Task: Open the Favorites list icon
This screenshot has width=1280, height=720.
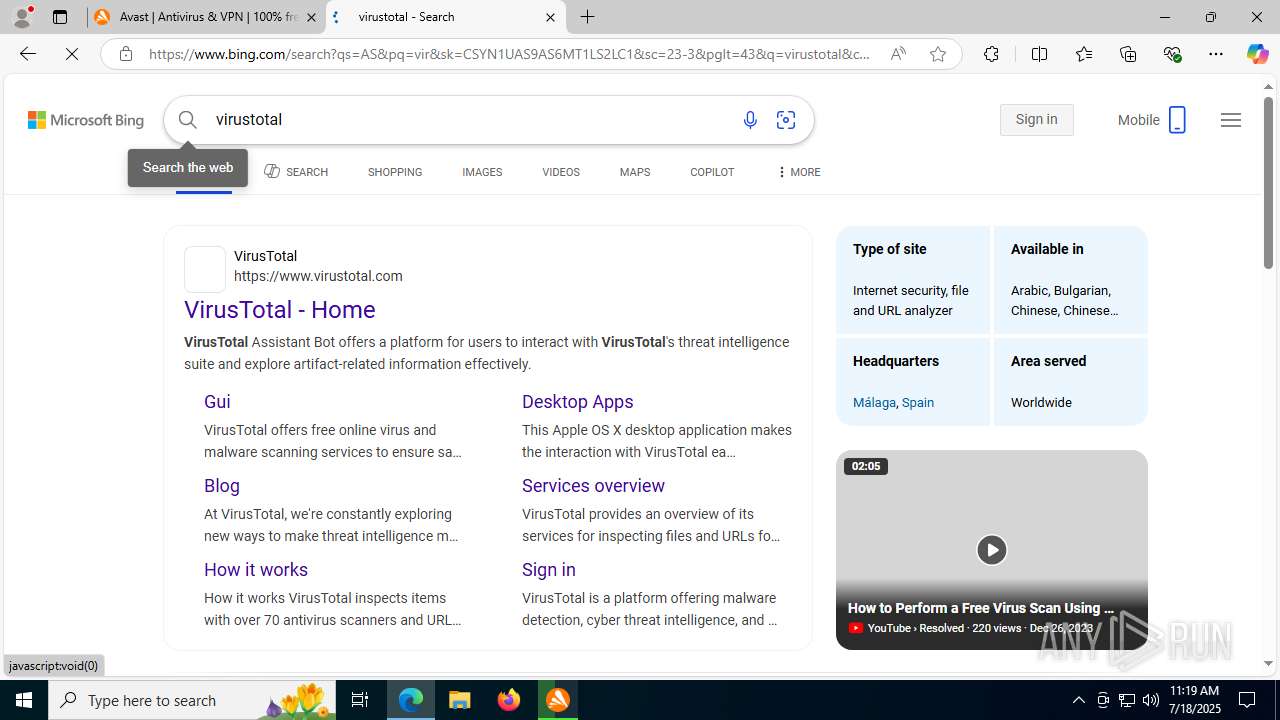Action: [1084, 54]
